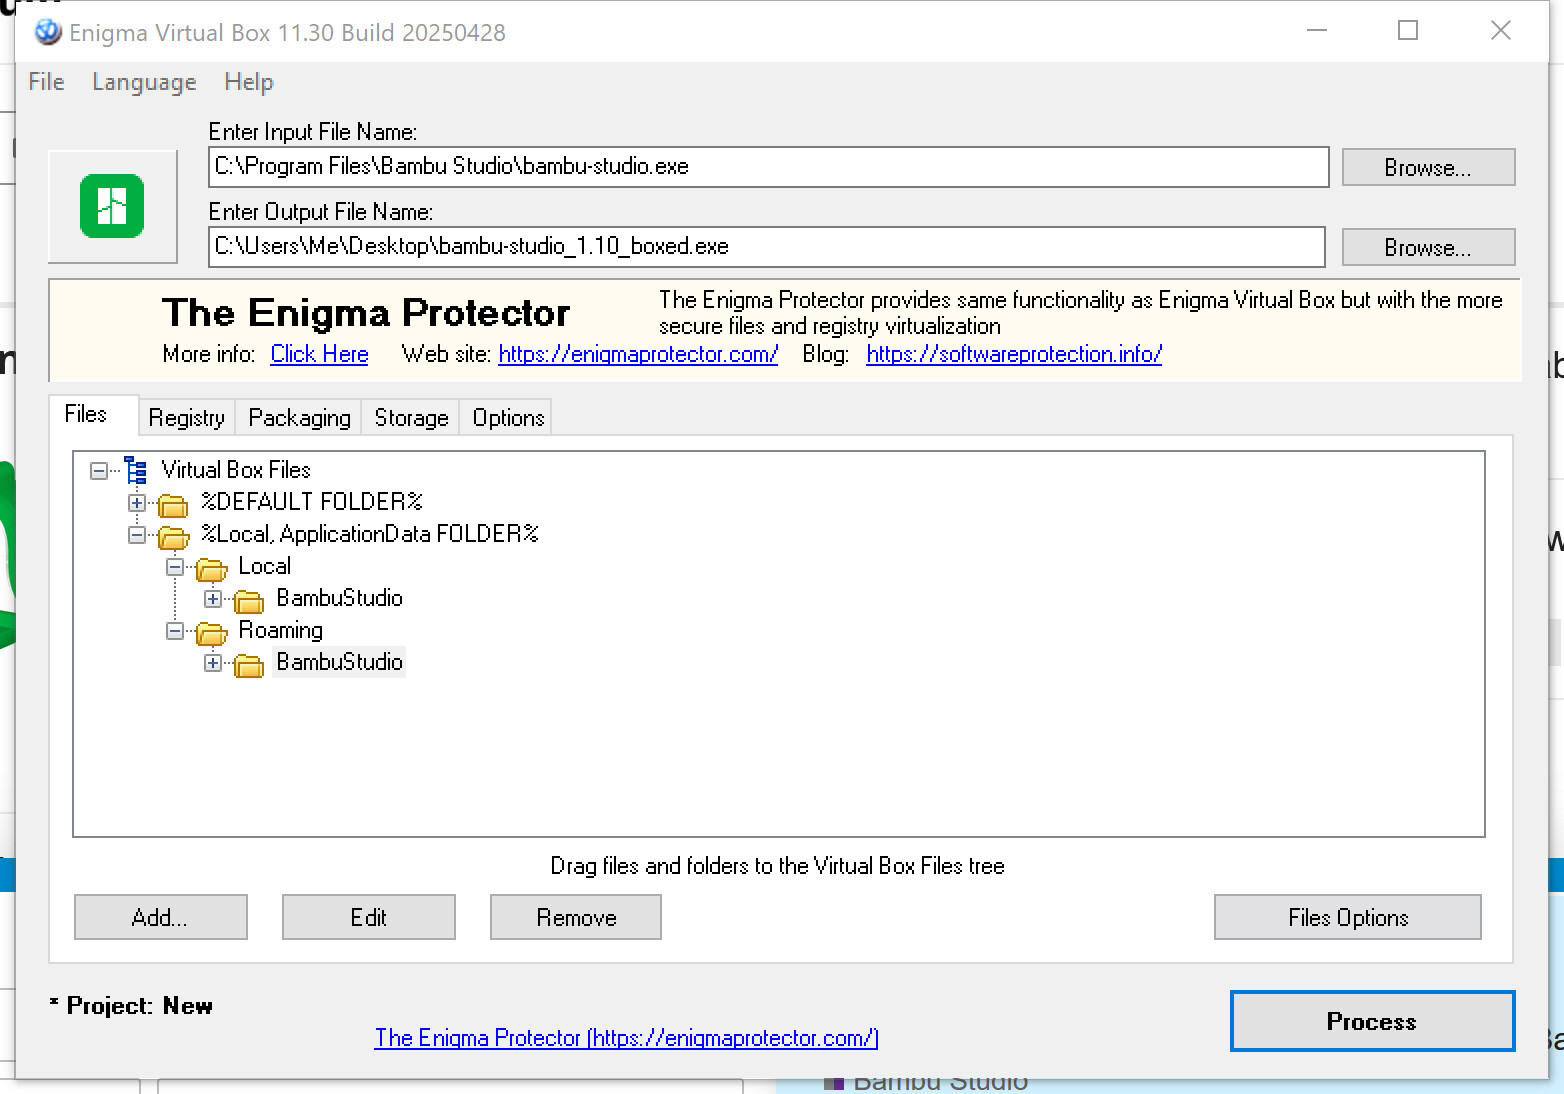The width and height of the screenshot is (1564, 1094).
Task: Click the Virtual Box Files root tree icon
Action: click(136, 470)
